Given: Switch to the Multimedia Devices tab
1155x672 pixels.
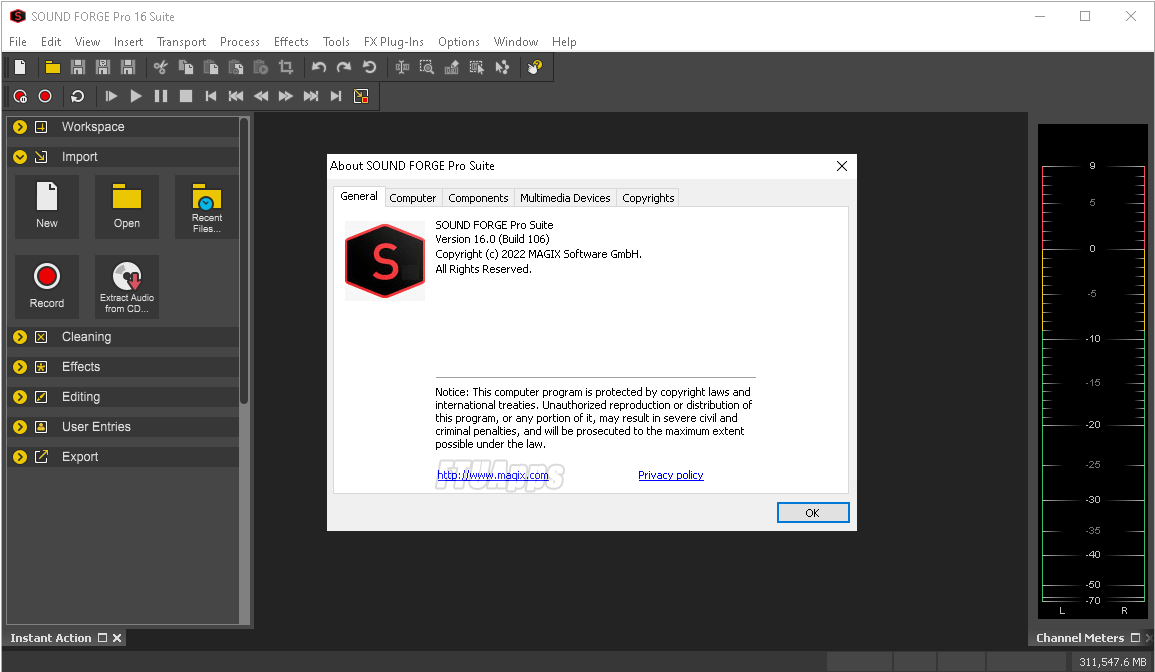Looking at the screenshot, I should [x=565, y=198].
